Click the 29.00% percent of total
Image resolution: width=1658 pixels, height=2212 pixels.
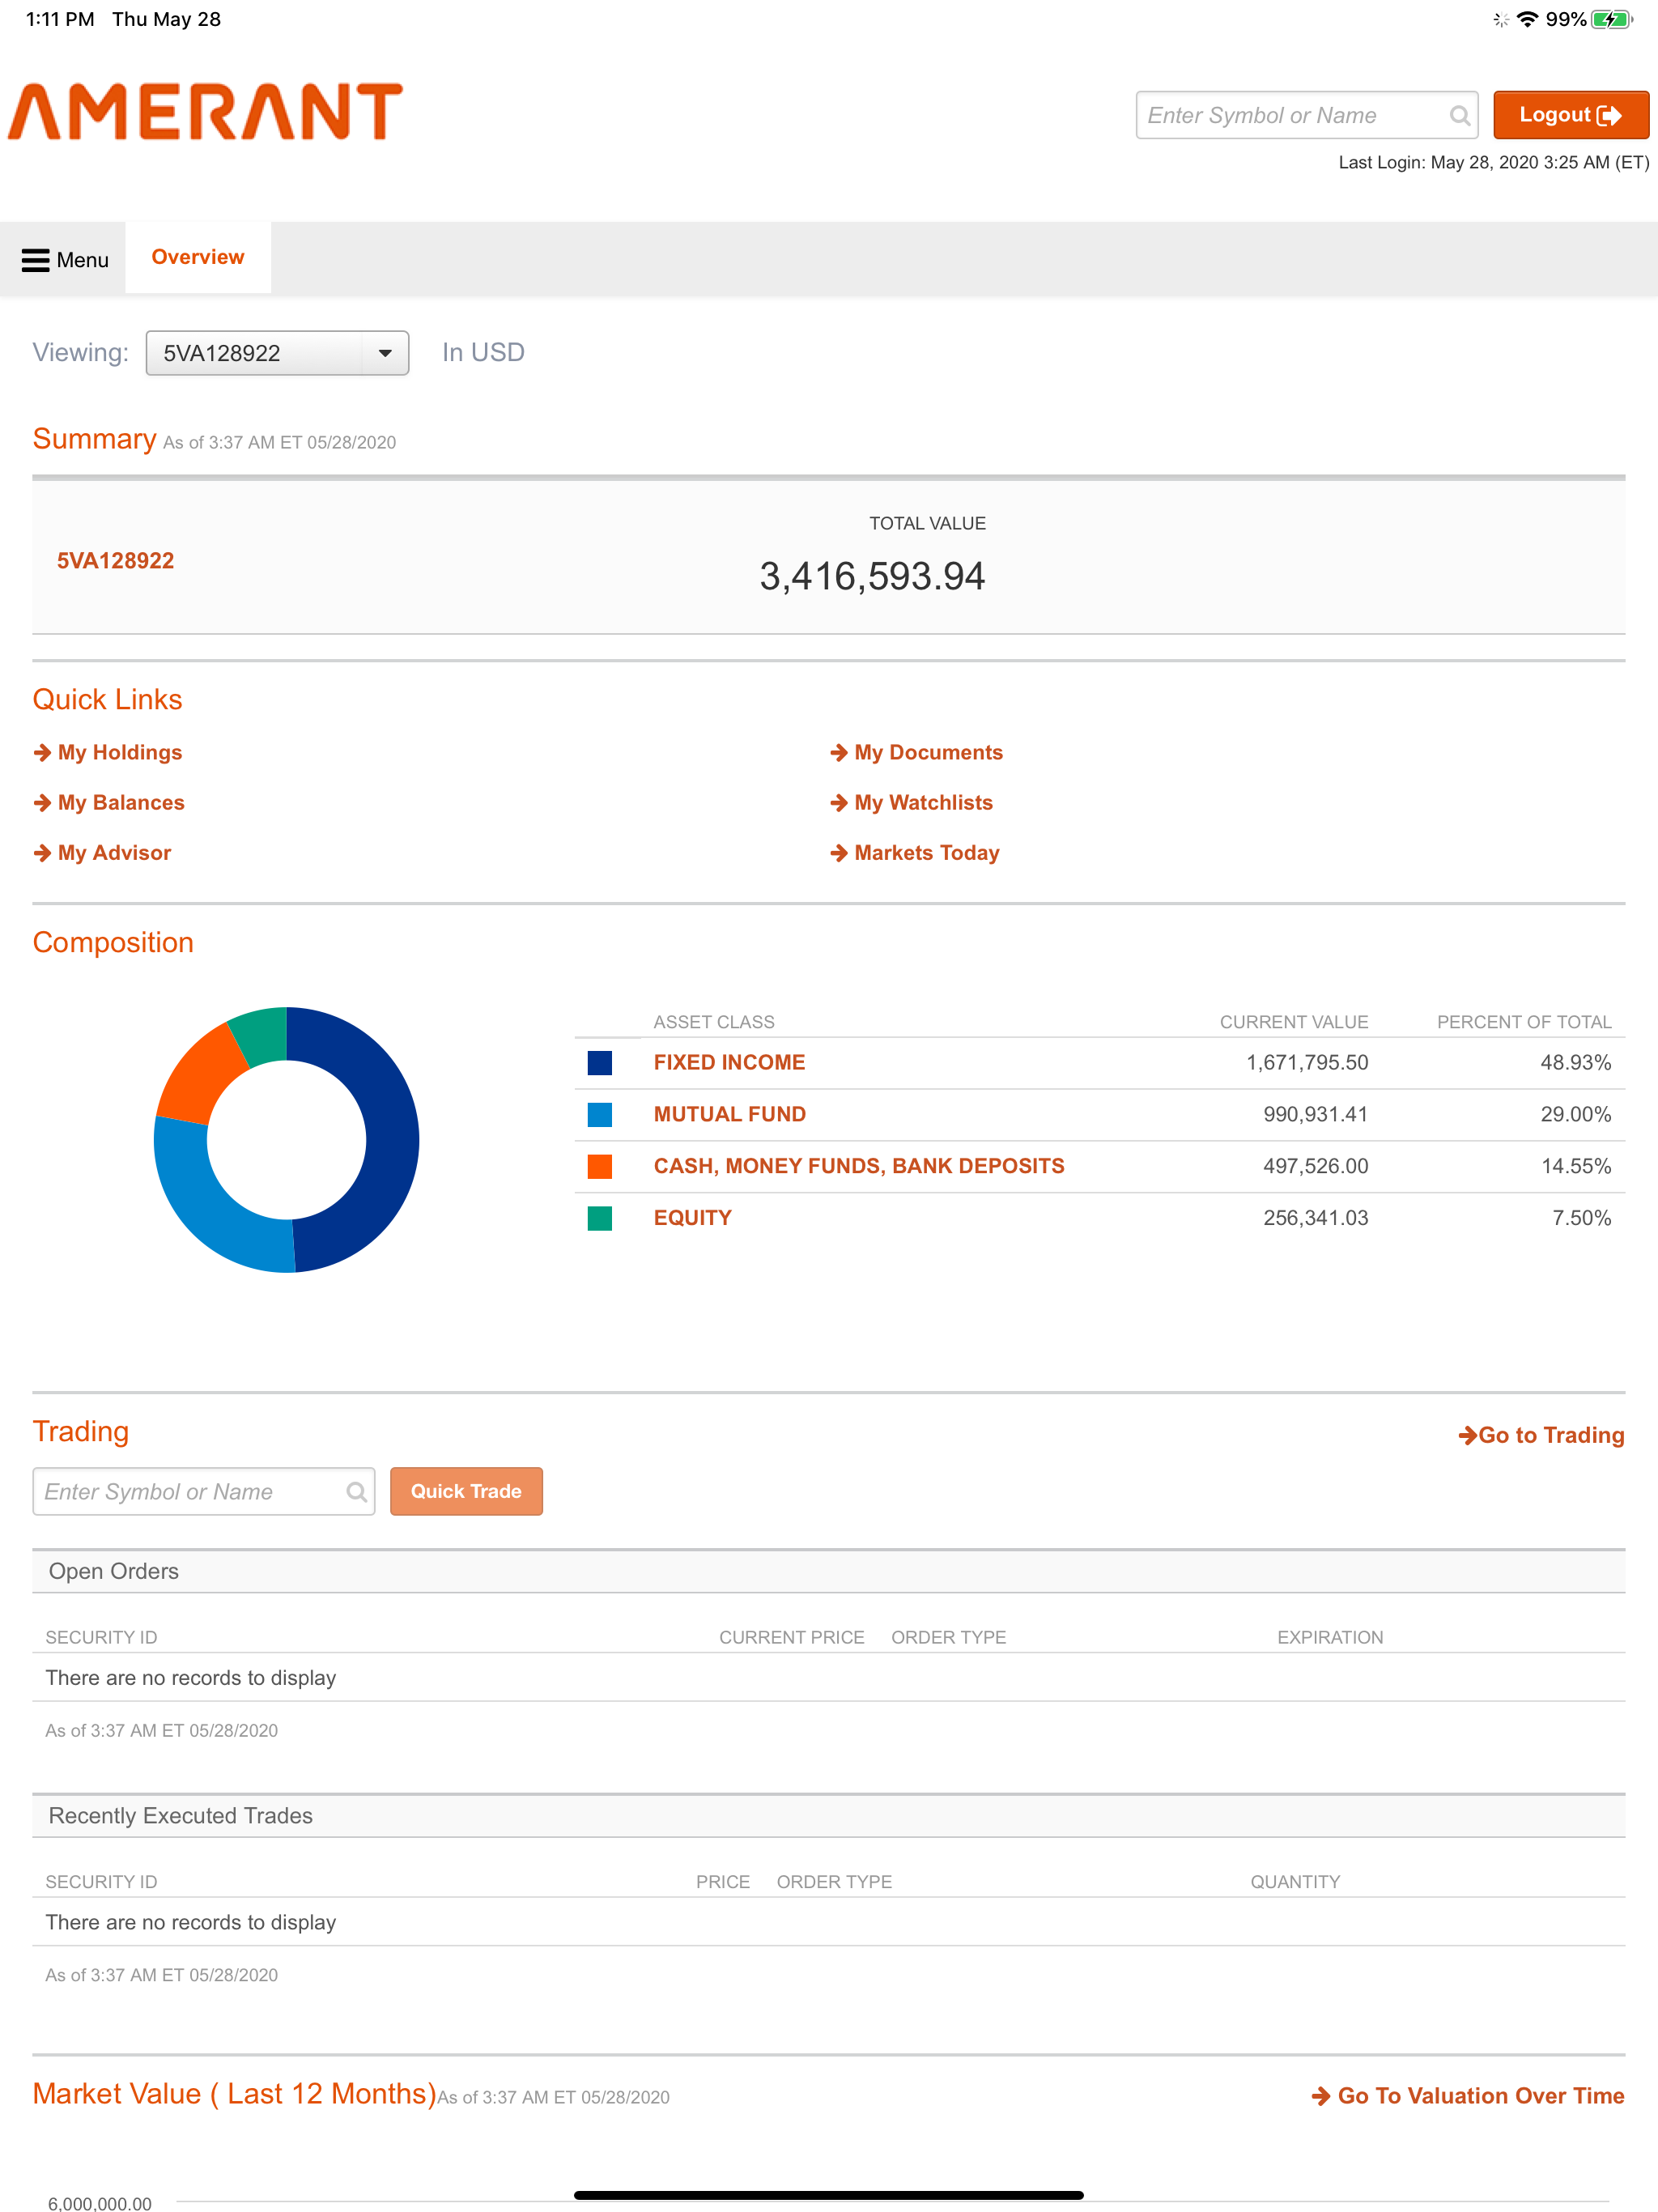coord(1576,1115)
